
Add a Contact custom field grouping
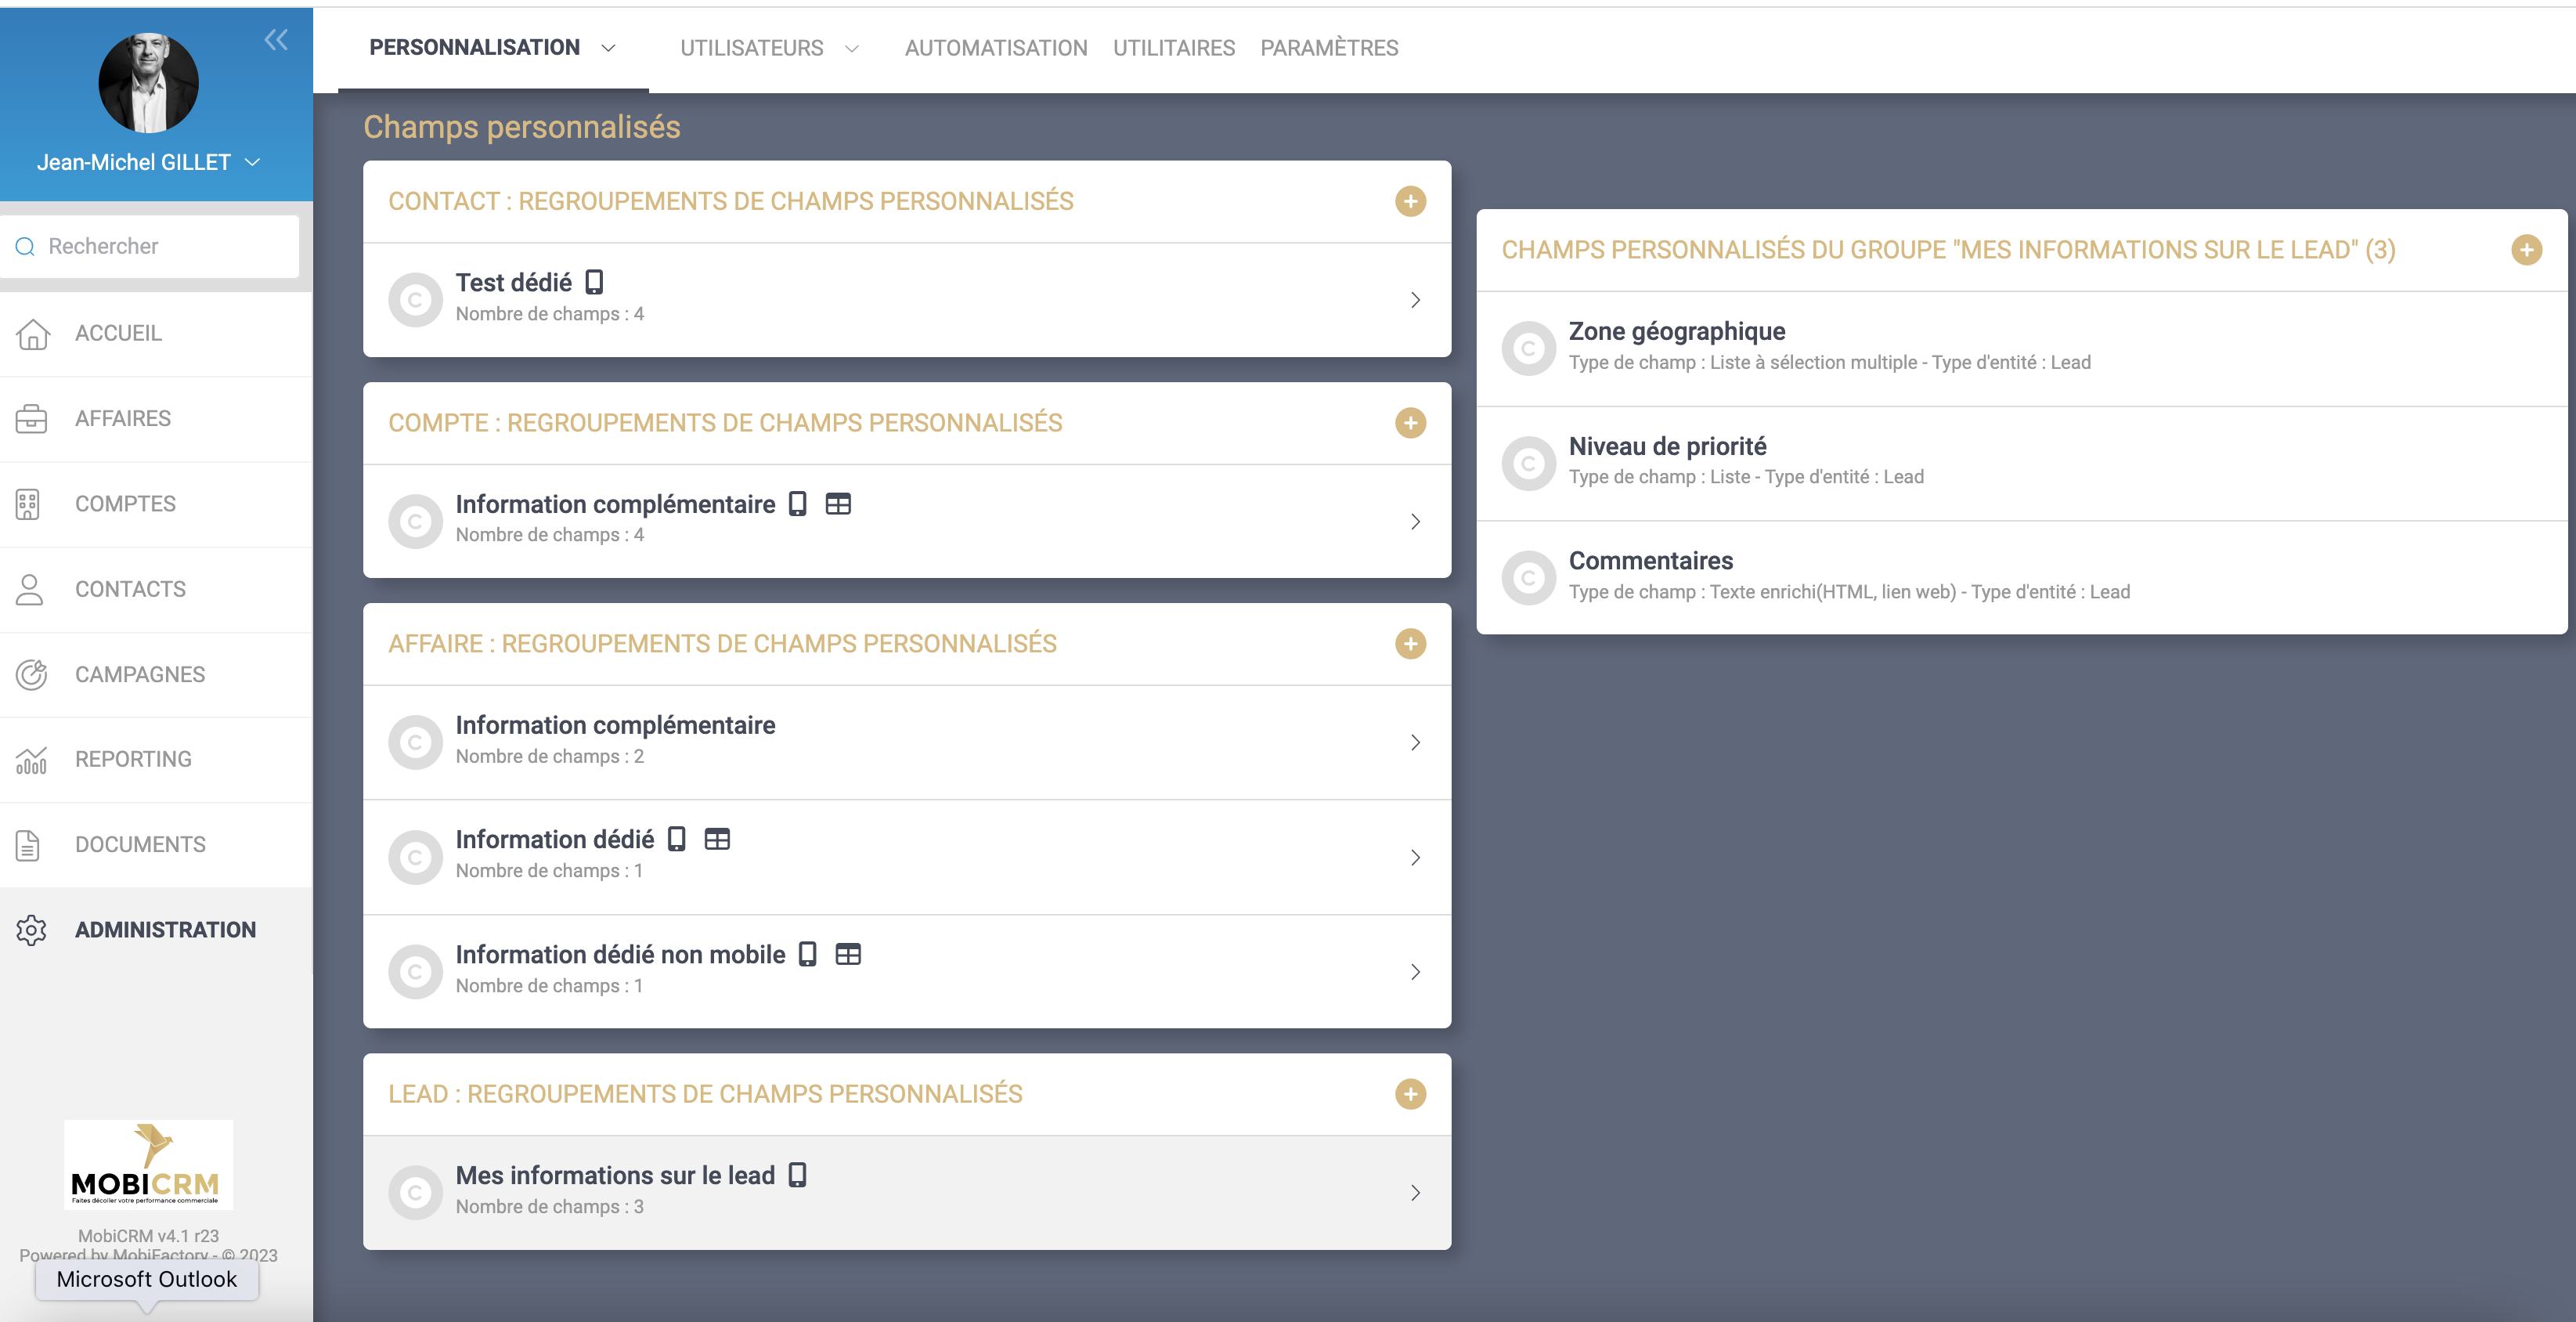point(1410,201)
